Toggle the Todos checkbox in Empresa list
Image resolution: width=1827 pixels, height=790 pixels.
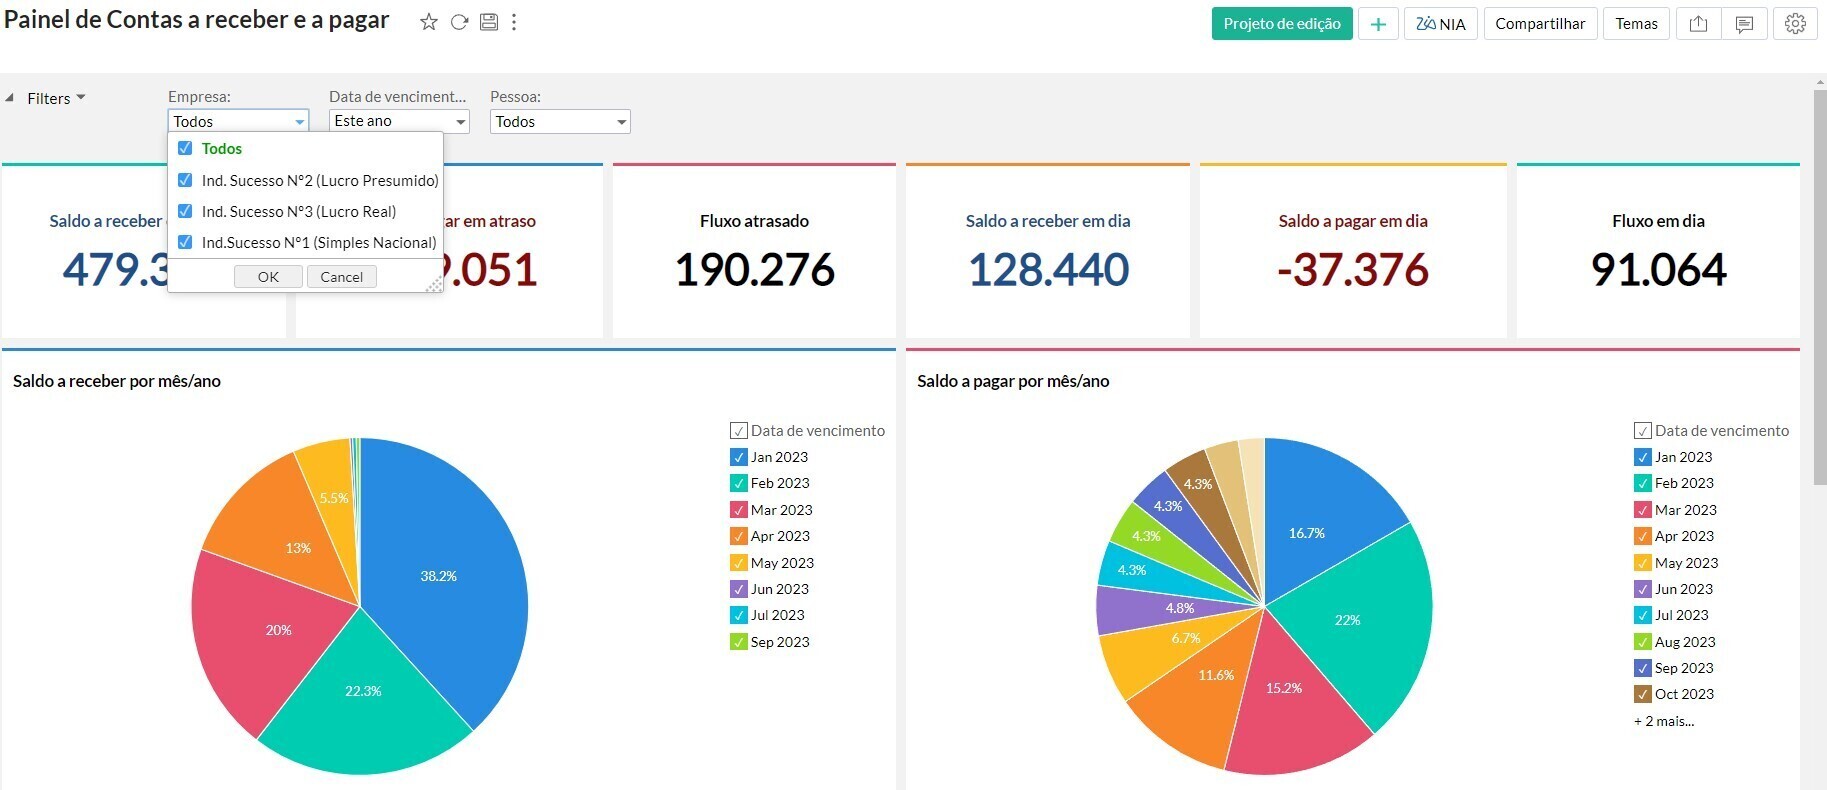[185, 148]
